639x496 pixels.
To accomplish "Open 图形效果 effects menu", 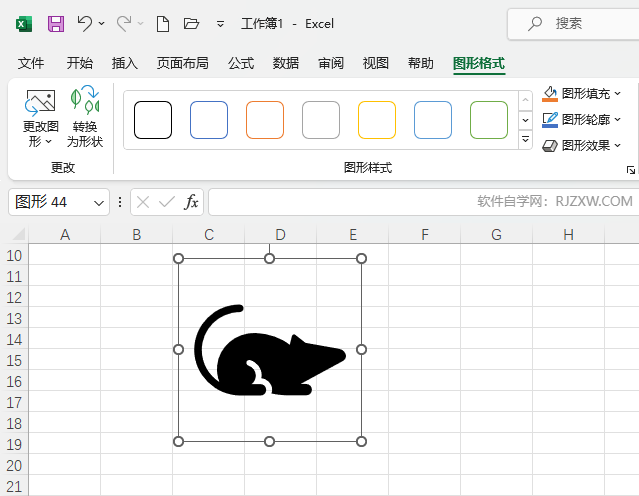I will click(x=582, y=145).
